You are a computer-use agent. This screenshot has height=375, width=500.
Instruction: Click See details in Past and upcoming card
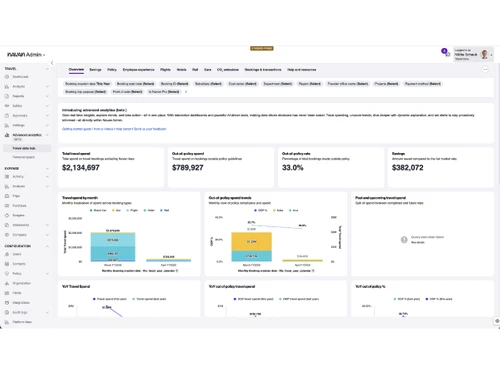[x=418, y=242]
